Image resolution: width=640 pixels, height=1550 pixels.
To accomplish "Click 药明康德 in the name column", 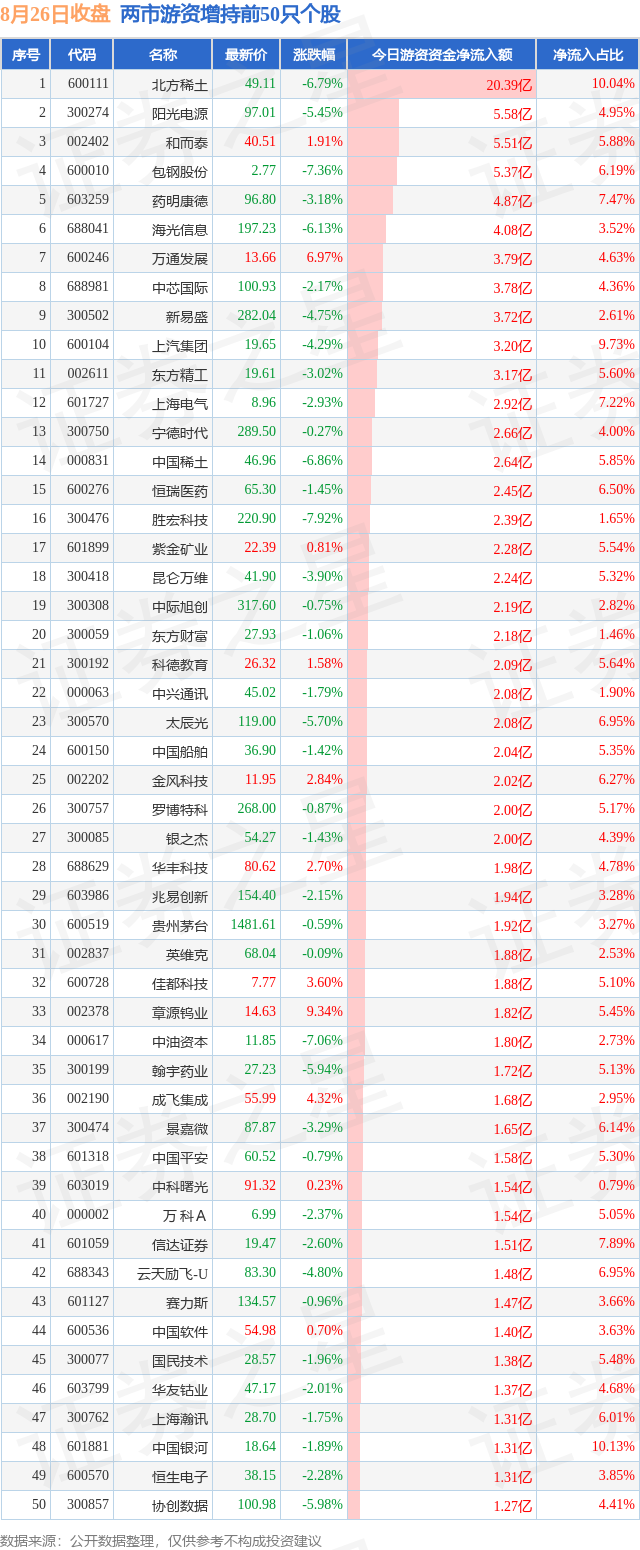I will [x=180, y=201].
